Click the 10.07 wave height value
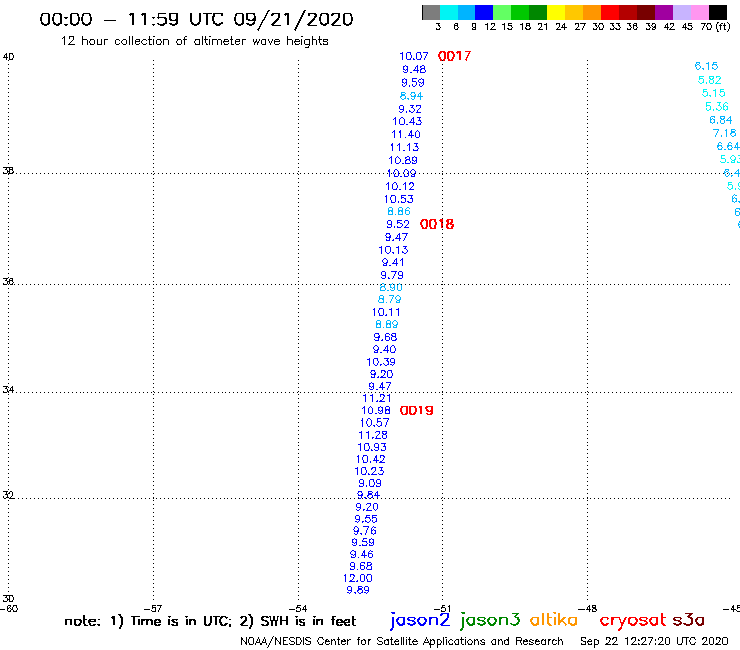The image size is (740, 650). coord(414,56)
